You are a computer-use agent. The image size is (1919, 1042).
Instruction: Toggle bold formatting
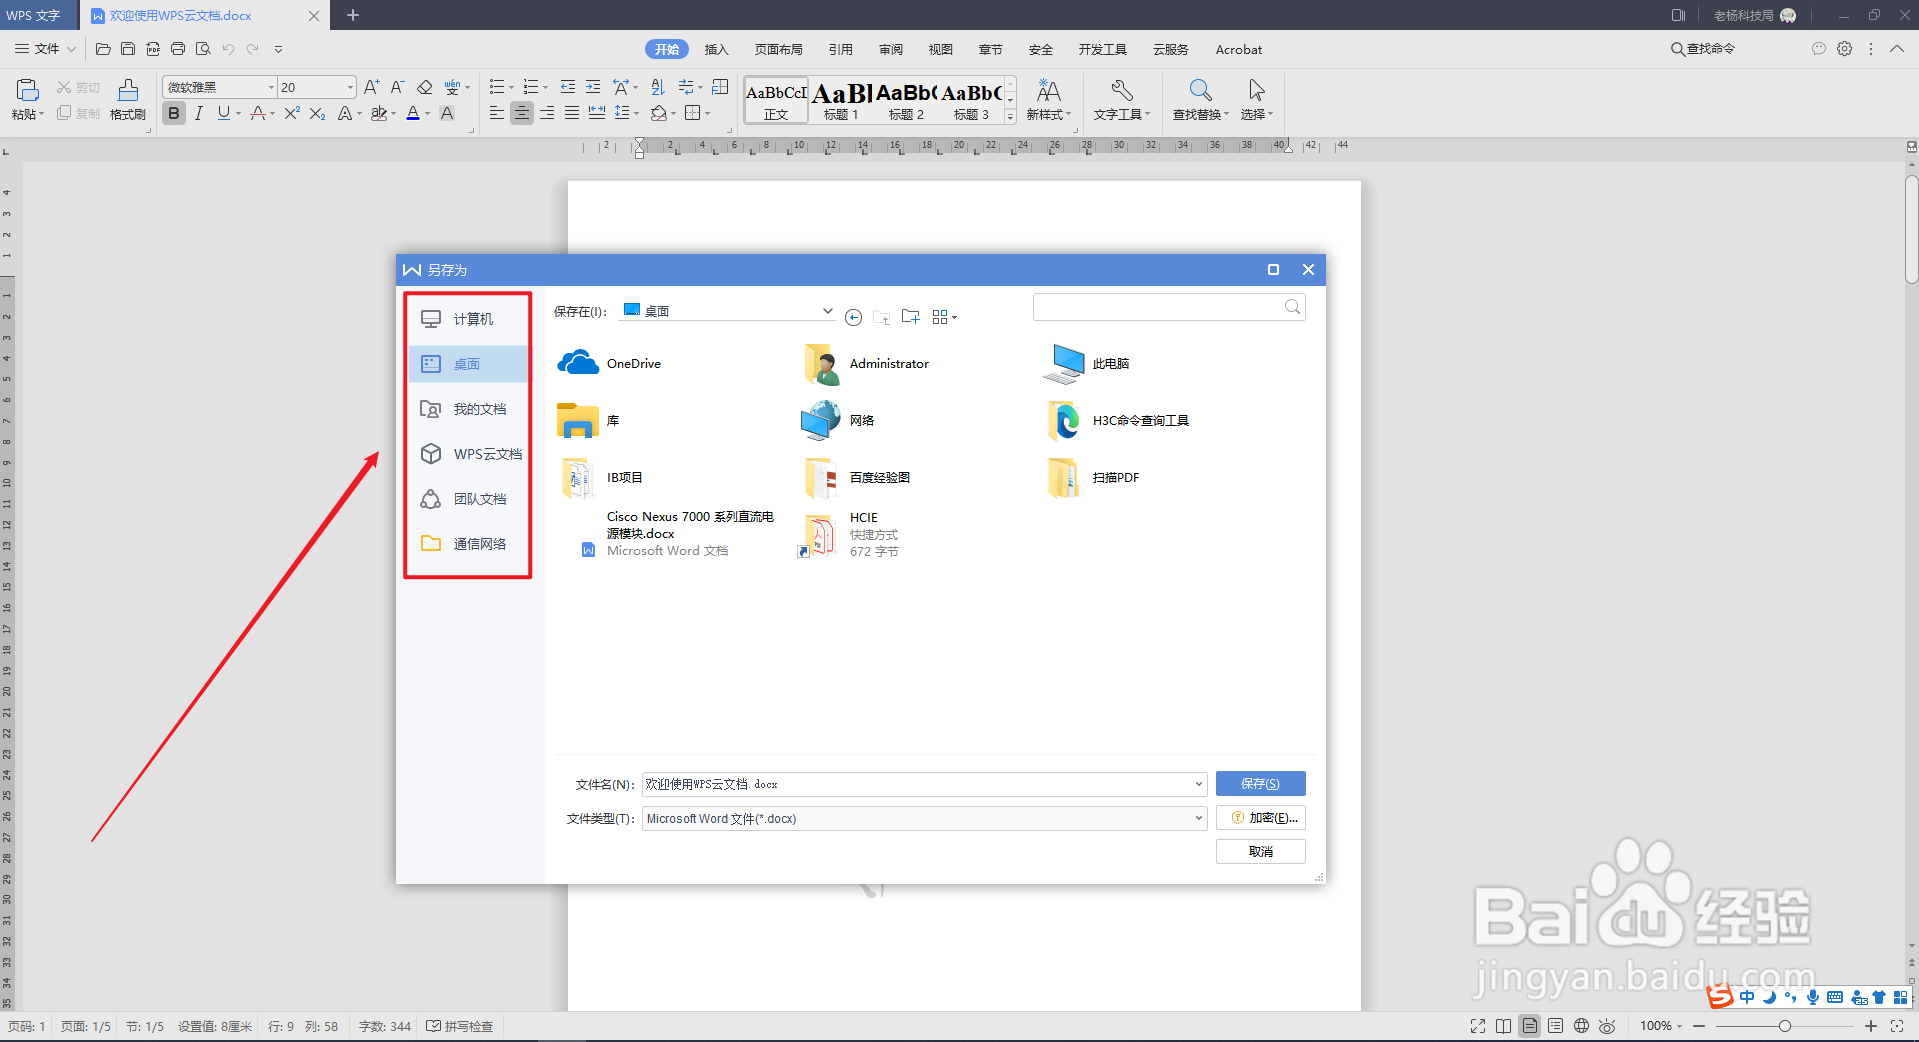click(173, 113)
